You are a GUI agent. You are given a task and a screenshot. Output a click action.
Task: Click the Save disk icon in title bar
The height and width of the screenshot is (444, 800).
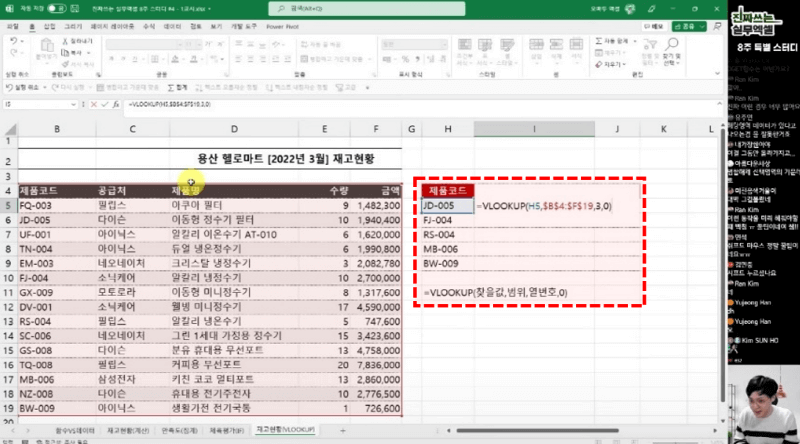click(75, 9)
